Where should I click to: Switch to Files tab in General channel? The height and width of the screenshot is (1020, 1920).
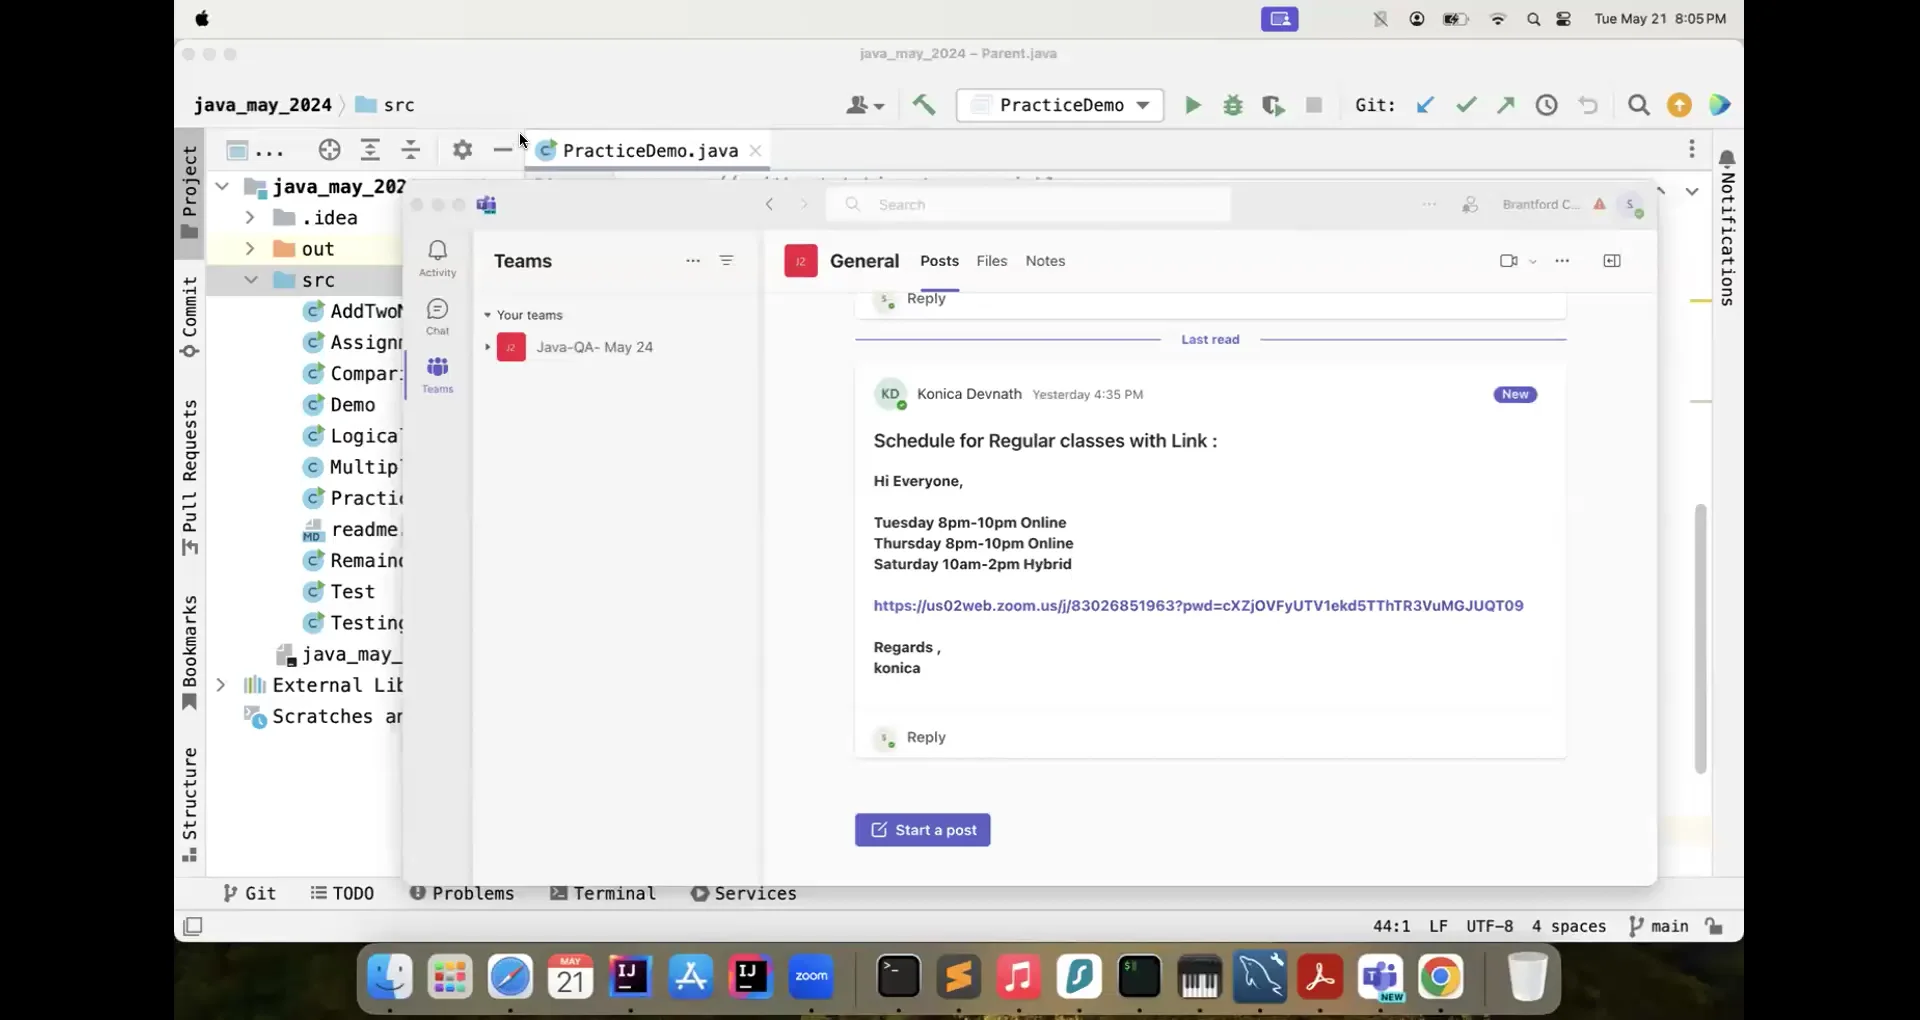[x=991, y=261]
